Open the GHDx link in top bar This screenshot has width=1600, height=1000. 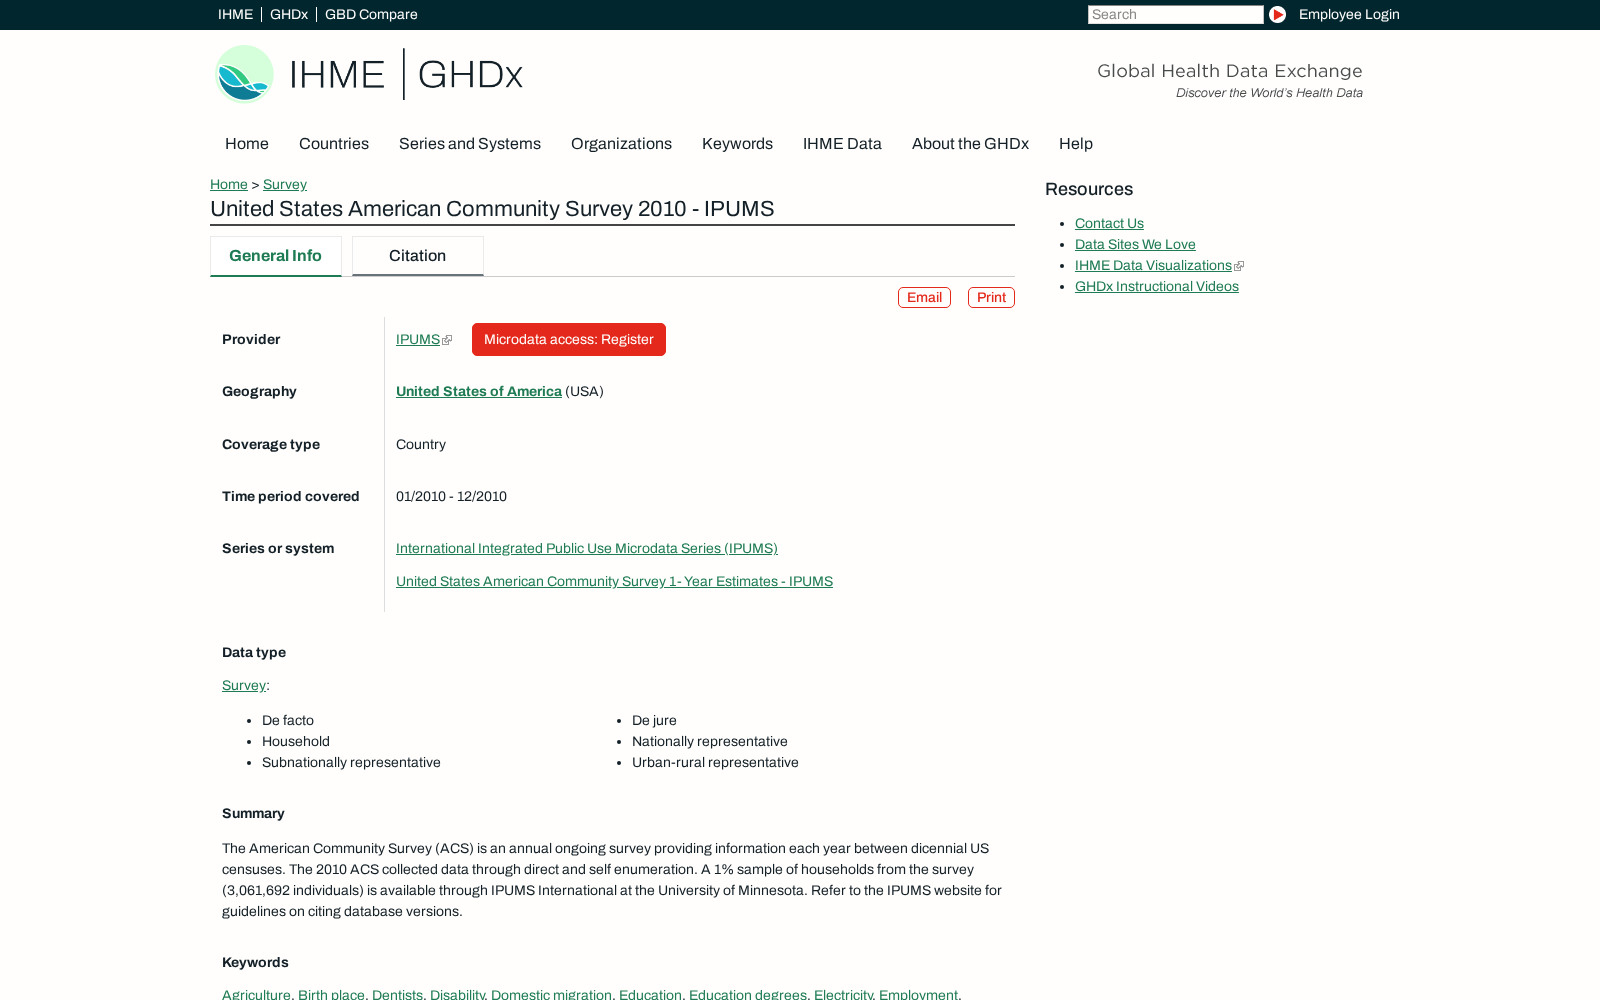[289, 14]
